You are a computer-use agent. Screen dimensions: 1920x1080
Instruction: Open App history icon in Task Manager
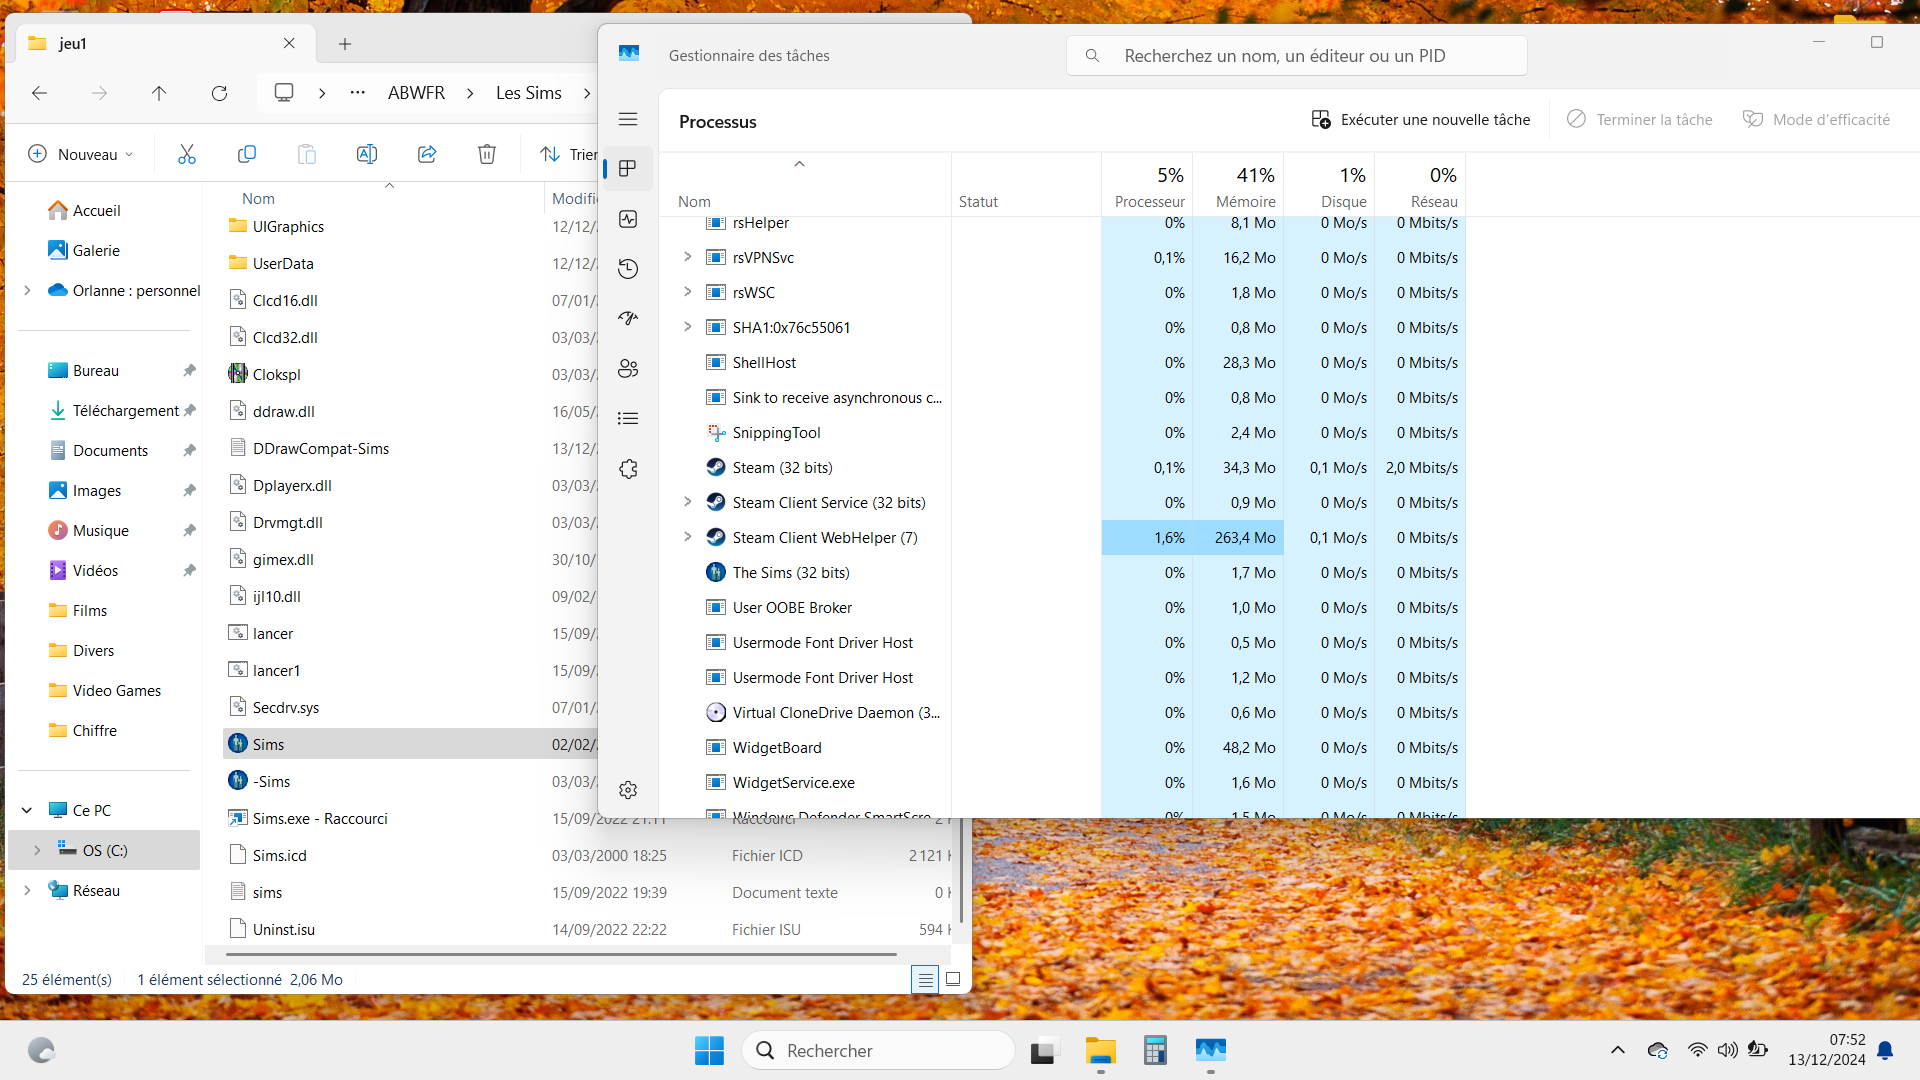pyautogui.click(x=628, y=269)
